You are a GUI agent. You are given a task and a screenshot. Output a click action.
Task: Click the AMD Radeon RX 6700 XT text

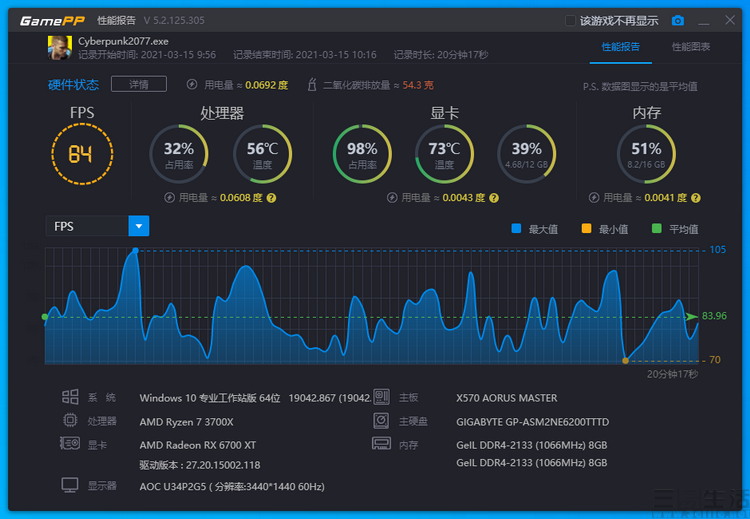[198, 445]
